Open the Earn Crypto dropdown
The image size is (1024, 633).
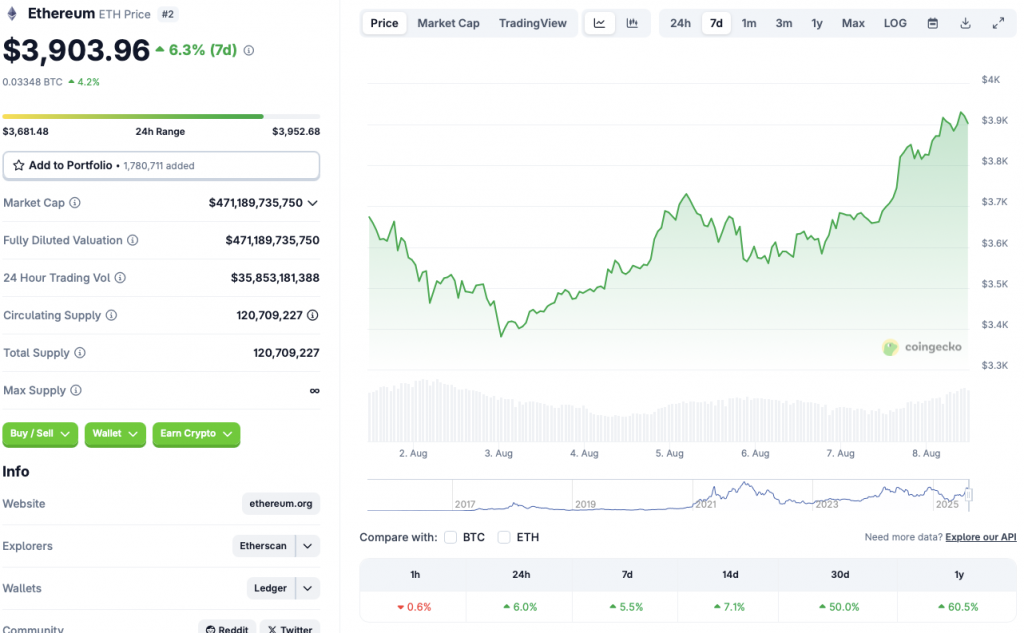pos(196,434)
